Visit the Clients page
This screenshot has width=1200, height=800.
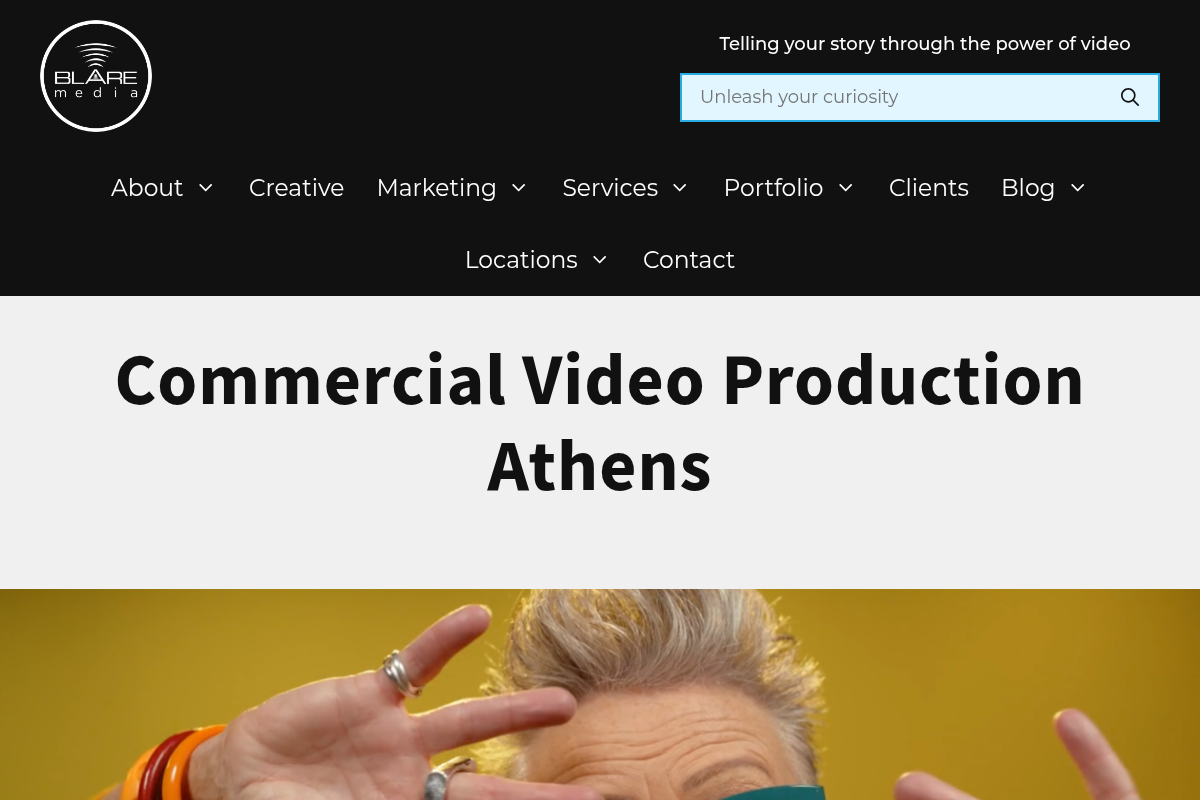(x=929, y=188)
